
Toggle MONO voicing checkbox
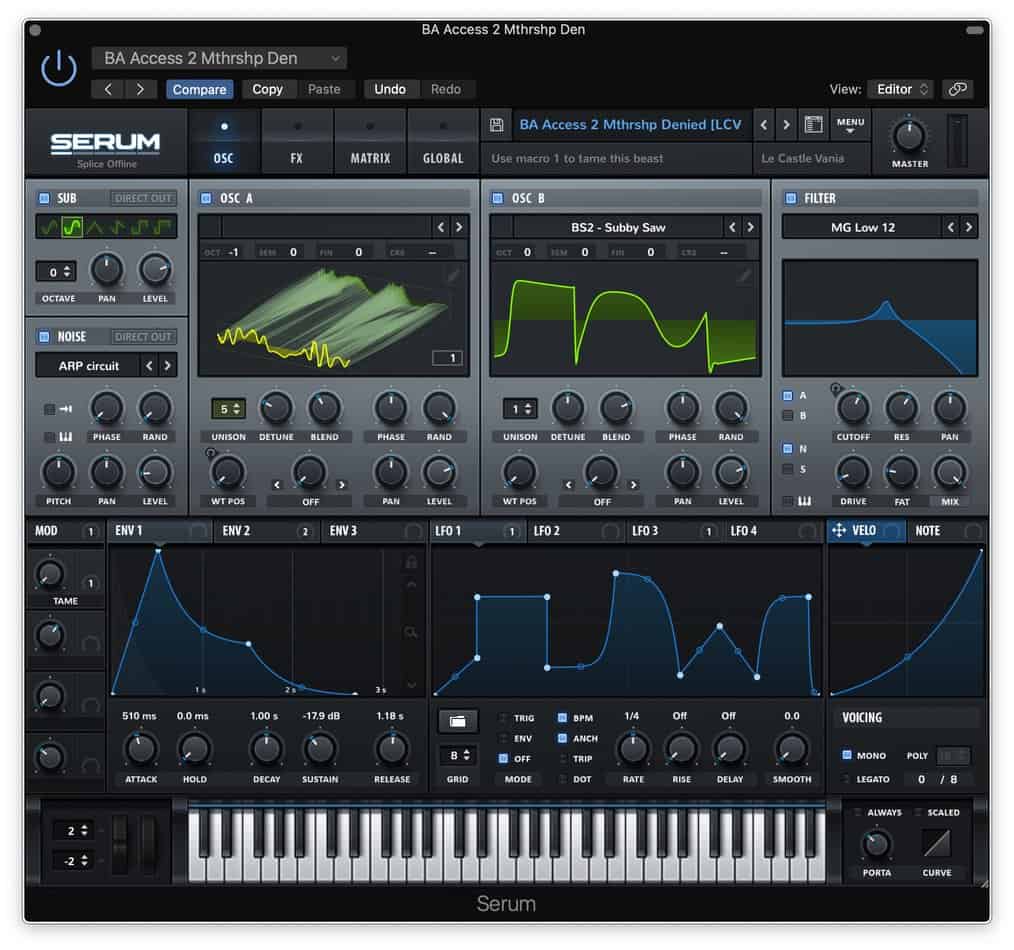point(847,755)
